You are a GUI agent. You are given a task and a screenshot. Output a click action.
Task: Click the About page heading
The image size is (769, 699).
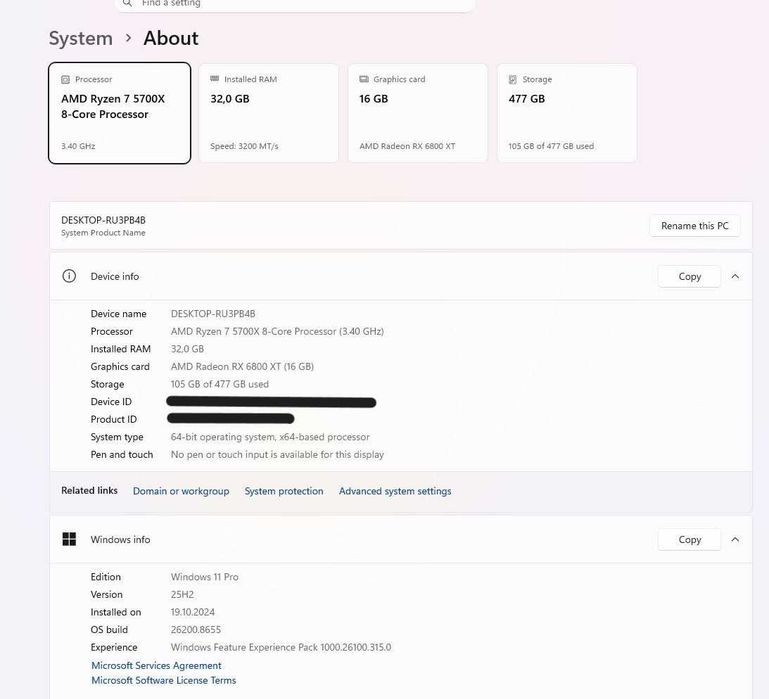click(171, 38)
